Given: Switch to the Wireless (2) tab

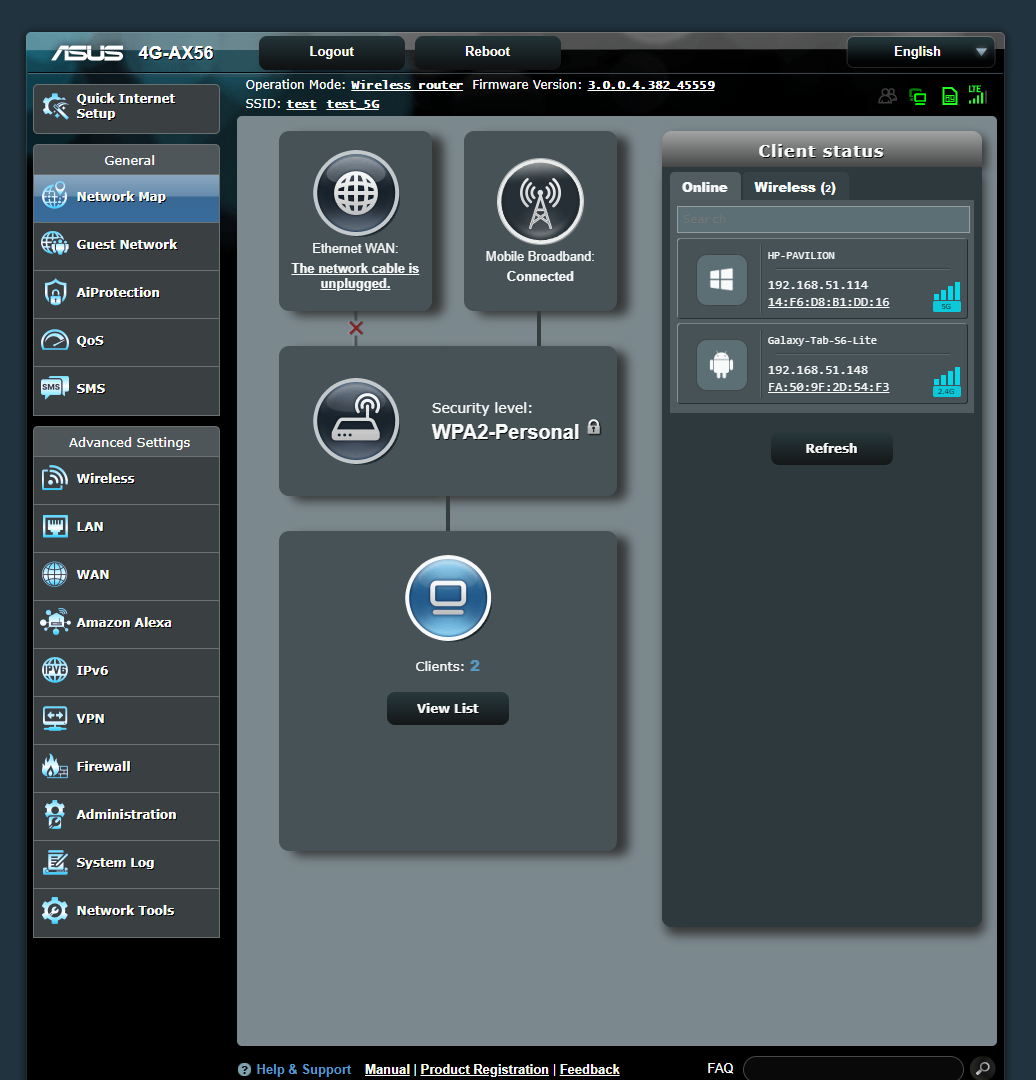Looking at the screenshot, I should coord(794,187).
